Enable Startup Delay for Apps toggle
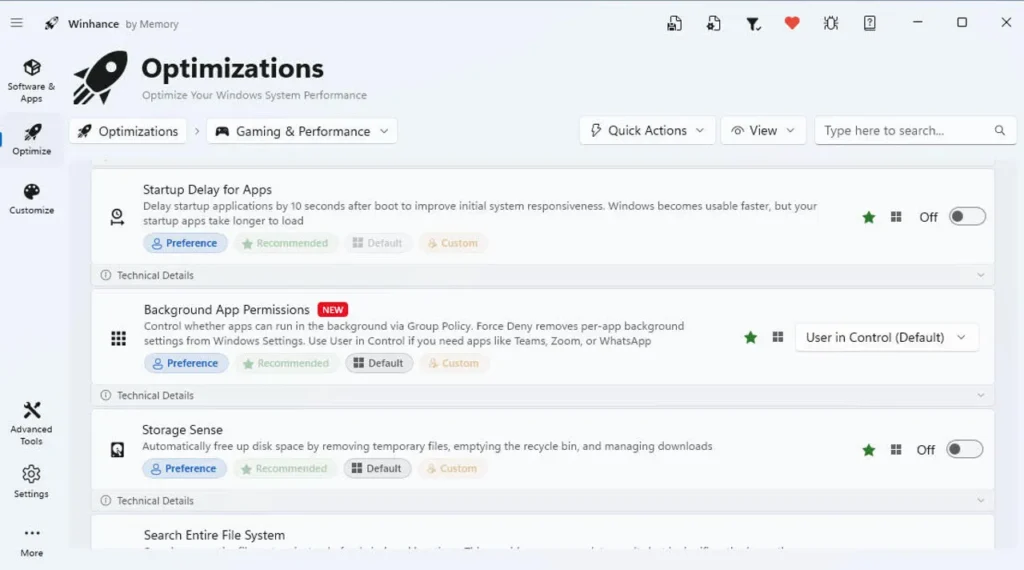This screenshot has width=1024, height=570. (x=967, y=217)
